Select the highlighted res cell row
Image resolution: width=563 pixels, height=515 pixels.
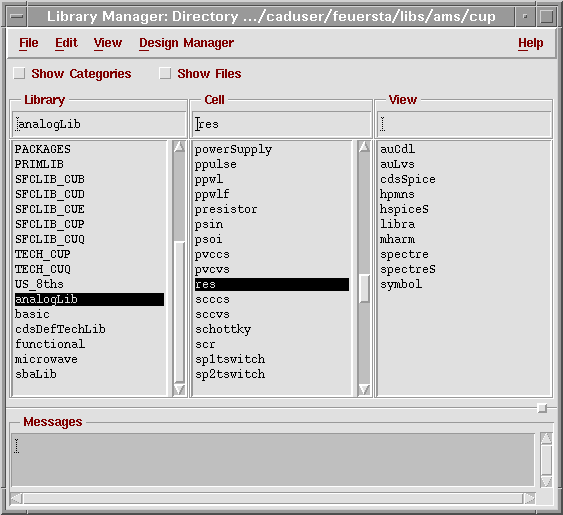click(272, 284)
